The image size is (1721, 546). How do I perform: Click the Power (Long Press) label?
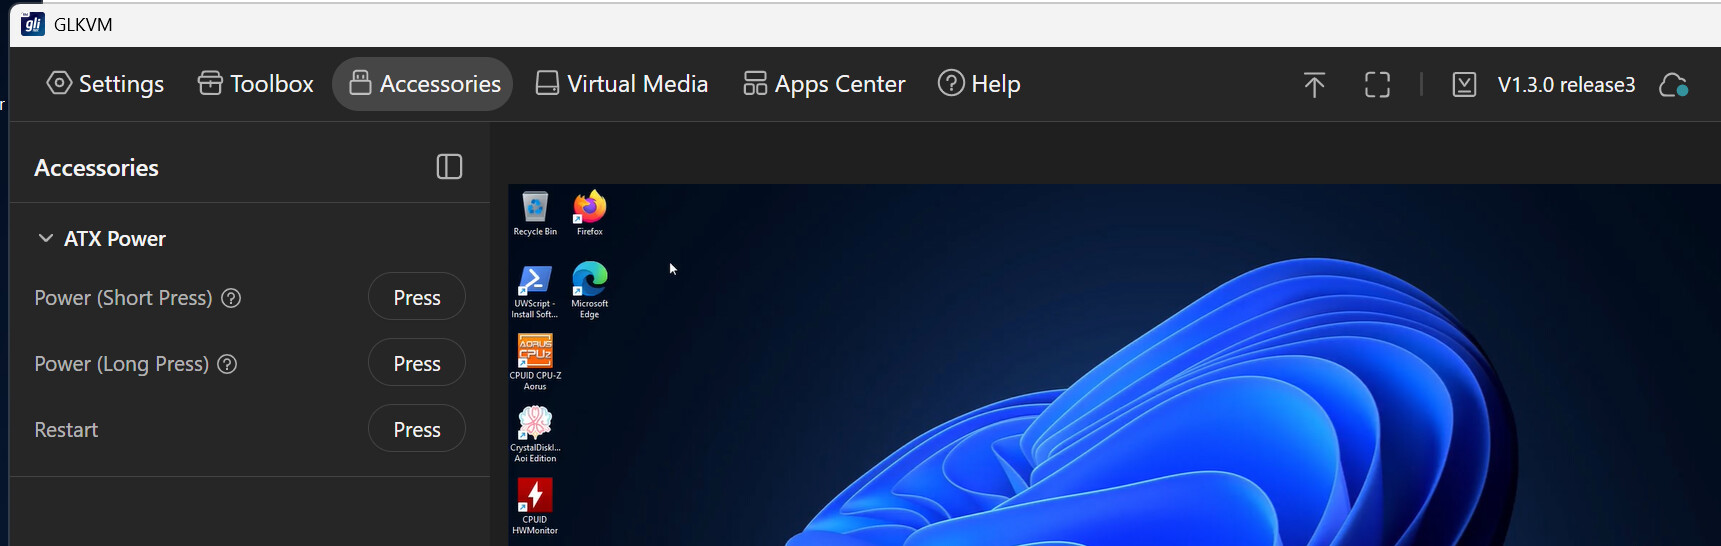point(121,364)
